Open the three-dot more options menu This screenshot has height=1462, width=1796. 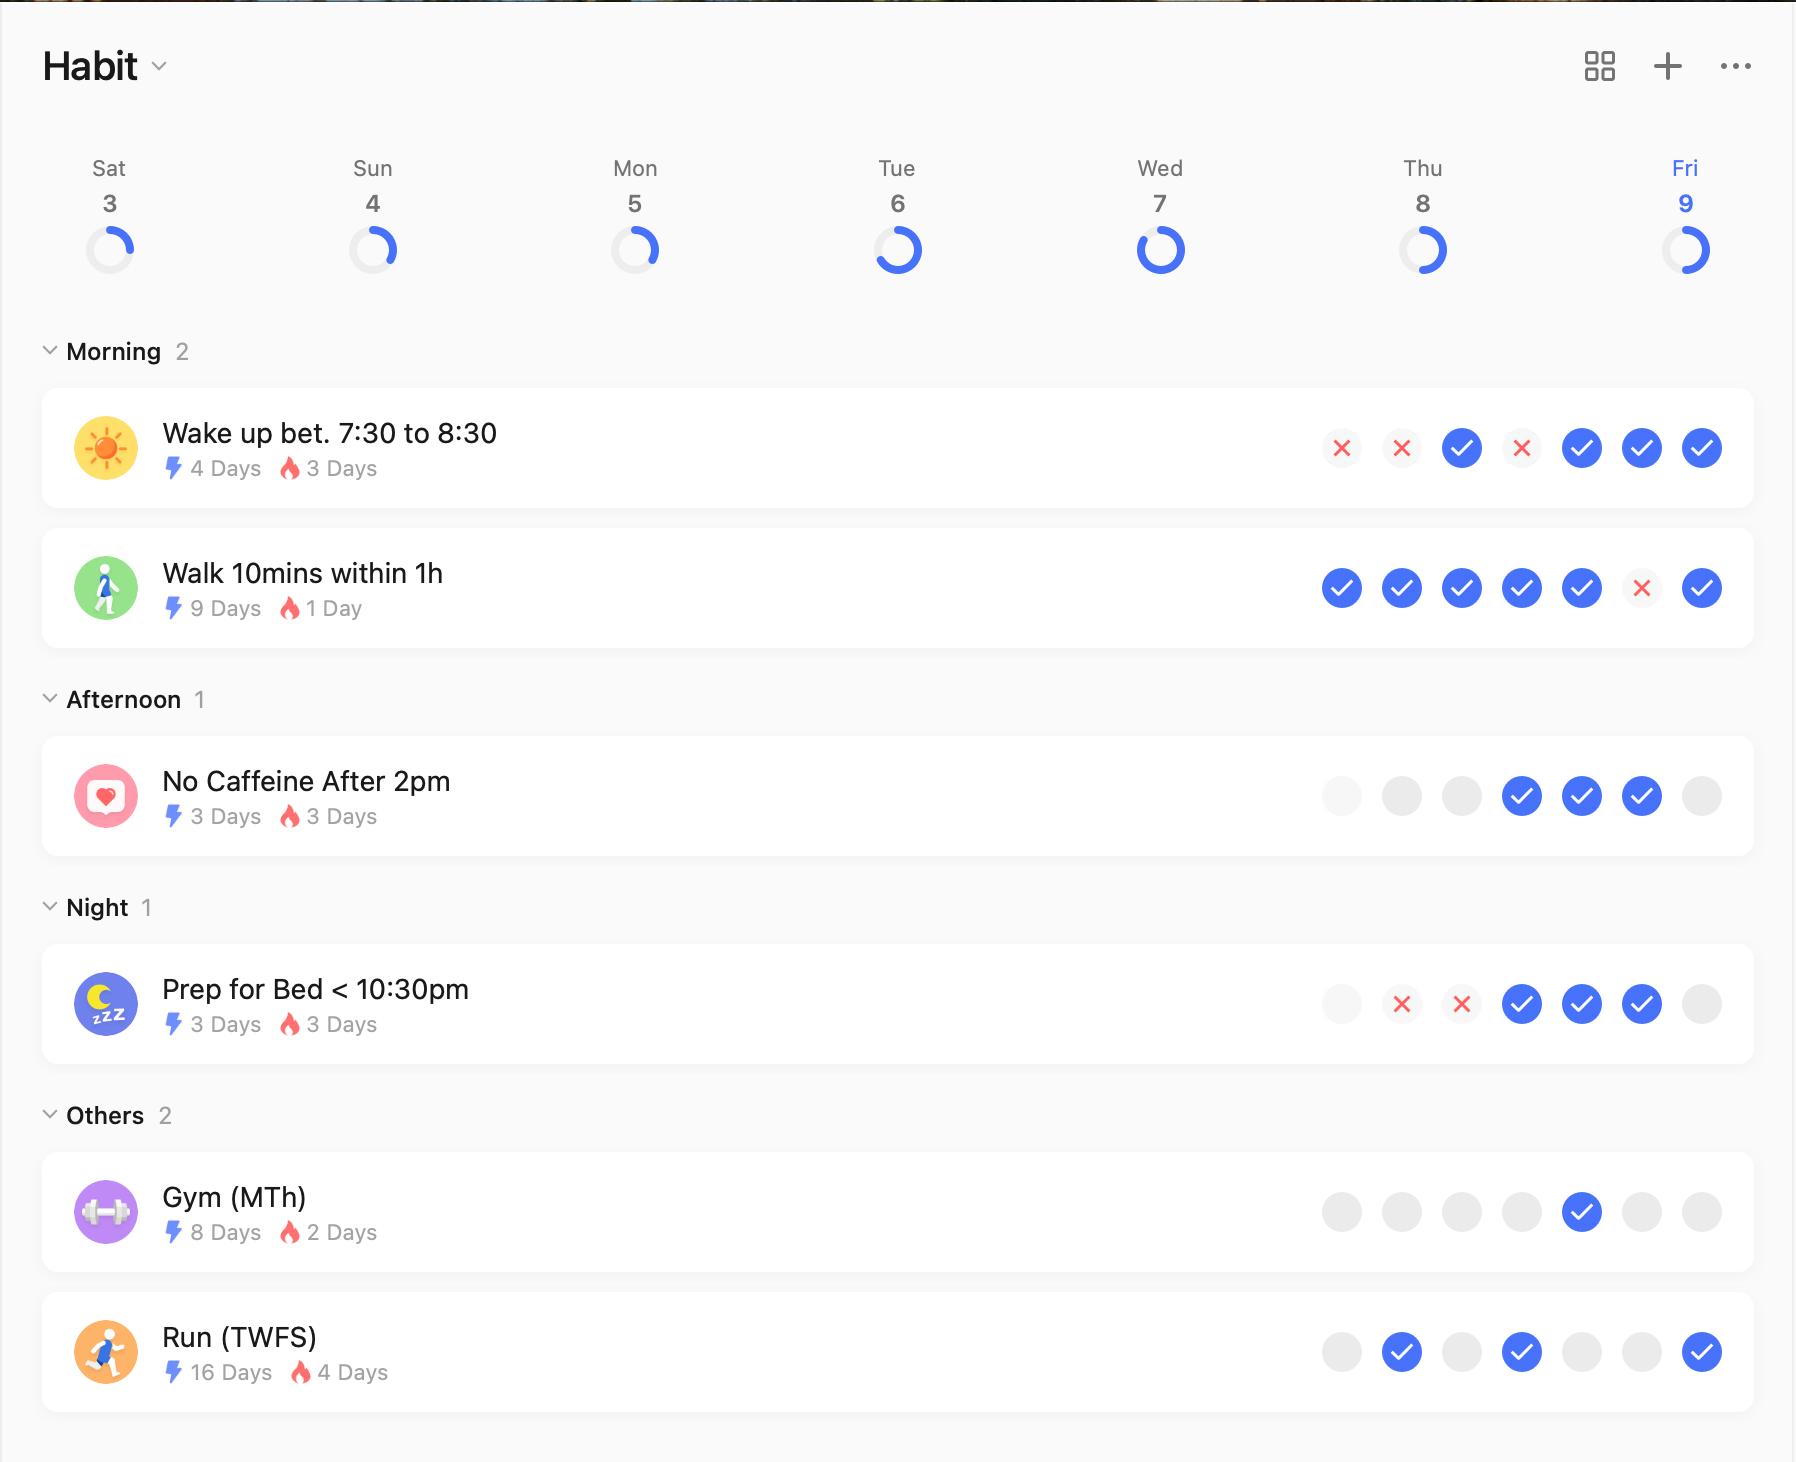point(1735,66)
